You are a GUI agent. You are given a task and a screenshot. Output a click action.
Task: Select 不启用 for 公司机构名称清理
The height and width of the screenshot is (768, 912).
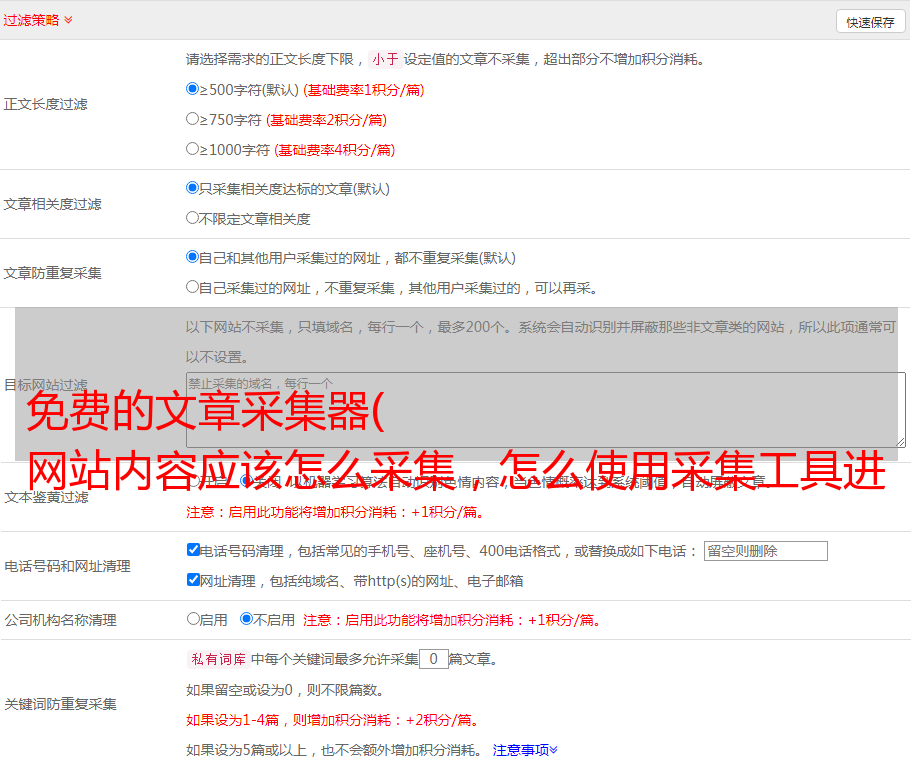point(247,618)
